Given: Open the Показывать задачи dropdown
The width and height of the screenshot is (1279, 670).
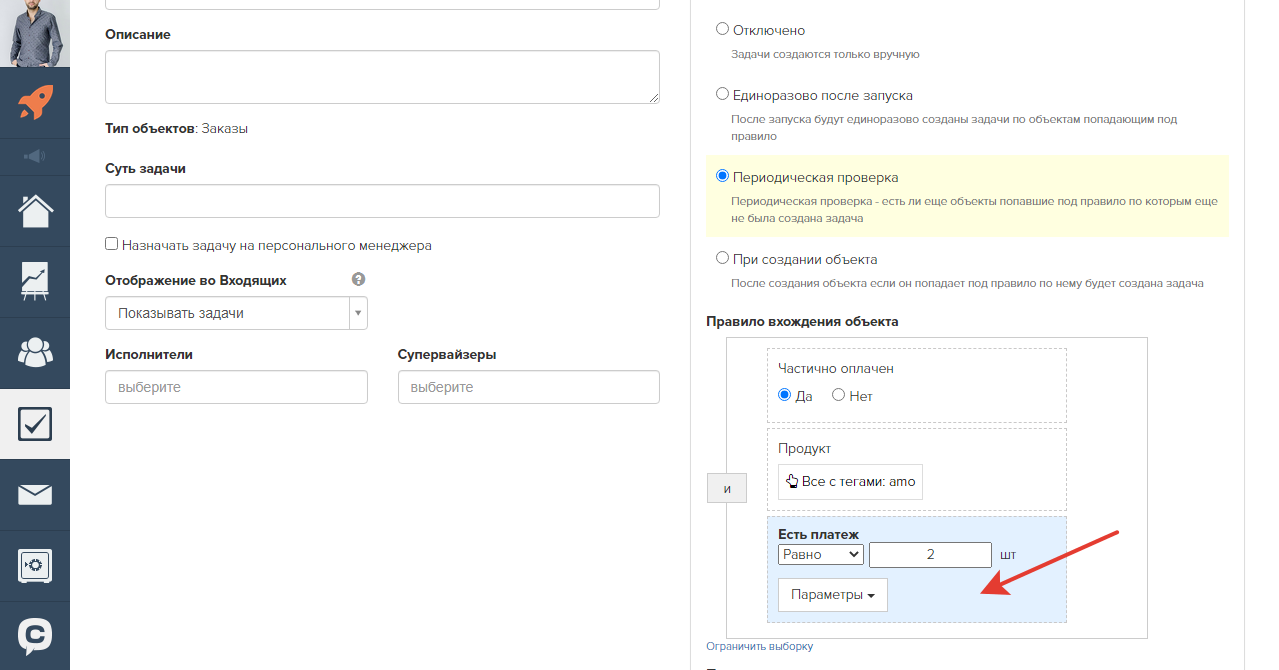Looking at the screenshot, I should click(236, 313).
